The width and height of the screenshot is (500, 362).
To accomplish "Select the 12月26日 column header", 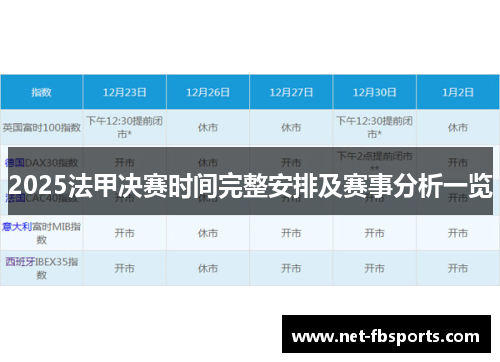I will [x=208, y=92].
